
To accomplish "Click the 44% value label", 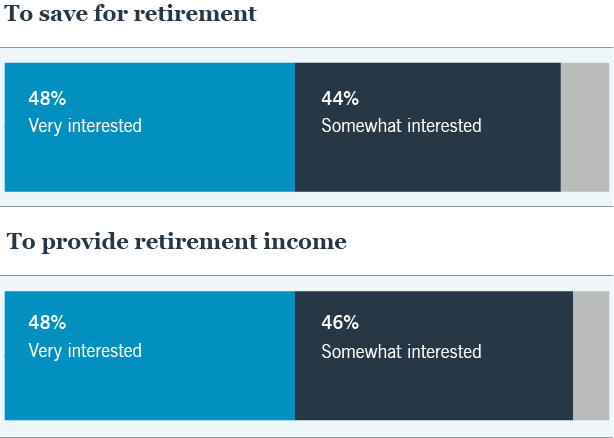I will coord(340,99).
